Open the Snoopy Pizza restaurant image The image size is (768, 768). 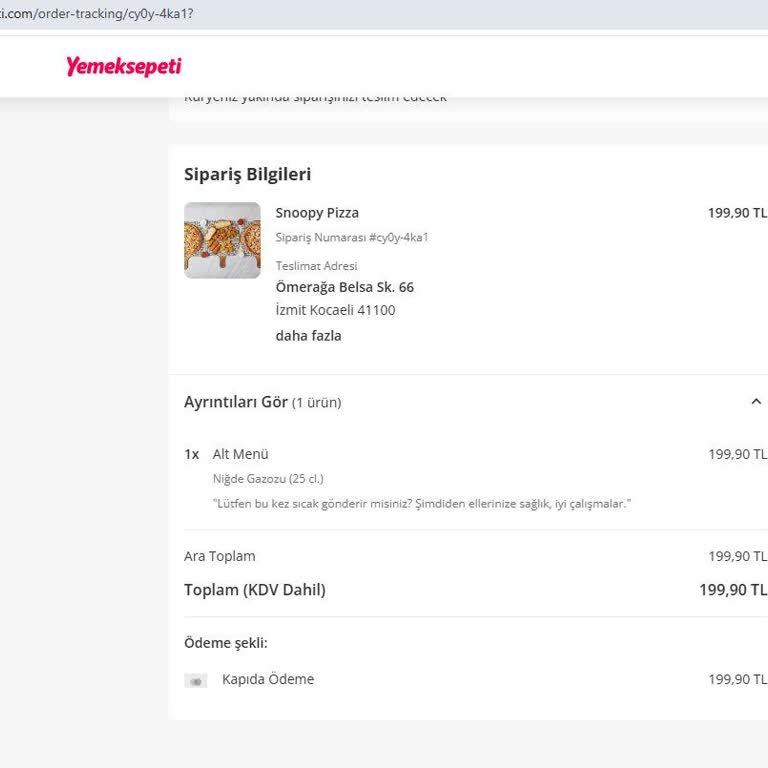pos(222,240)
